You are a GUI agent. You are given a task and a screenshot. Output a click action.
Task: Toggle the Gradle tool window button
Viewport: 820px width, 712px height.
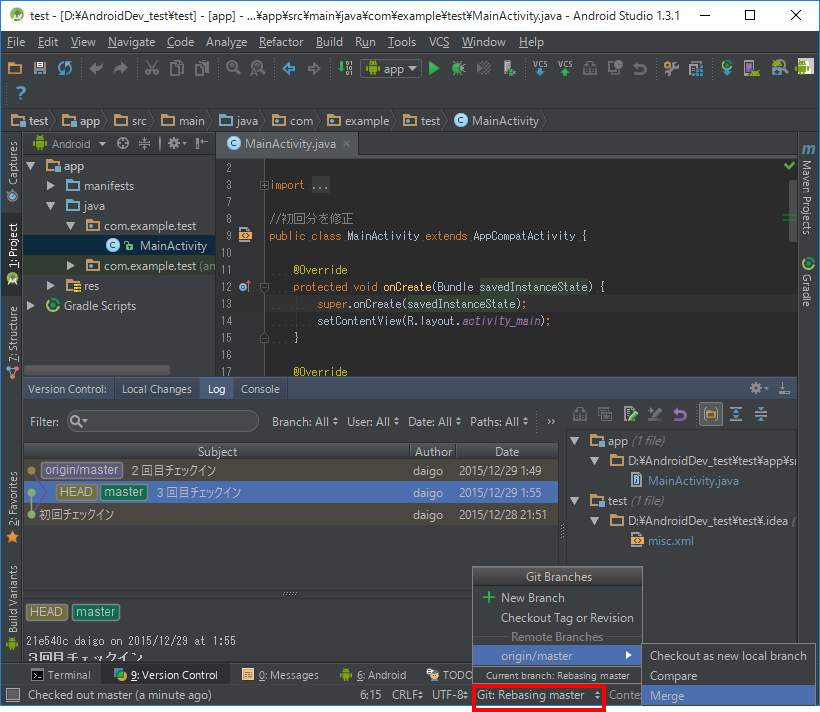pos(807,281)
